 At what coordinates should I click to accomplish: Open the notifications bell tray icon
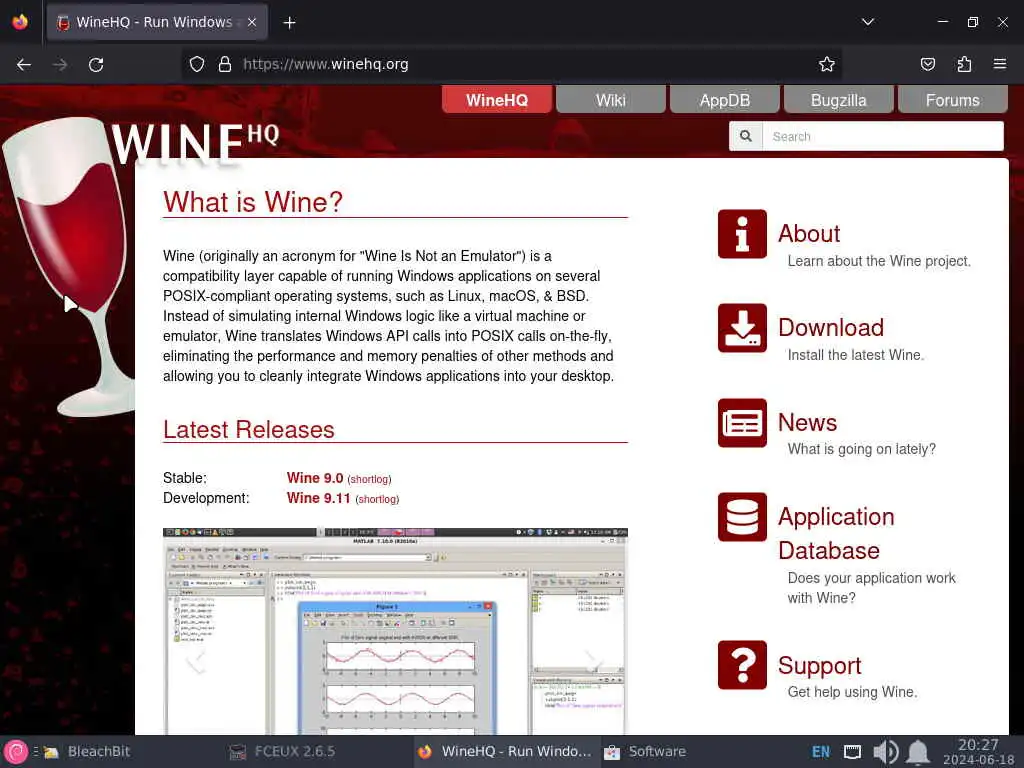(918, 752)
